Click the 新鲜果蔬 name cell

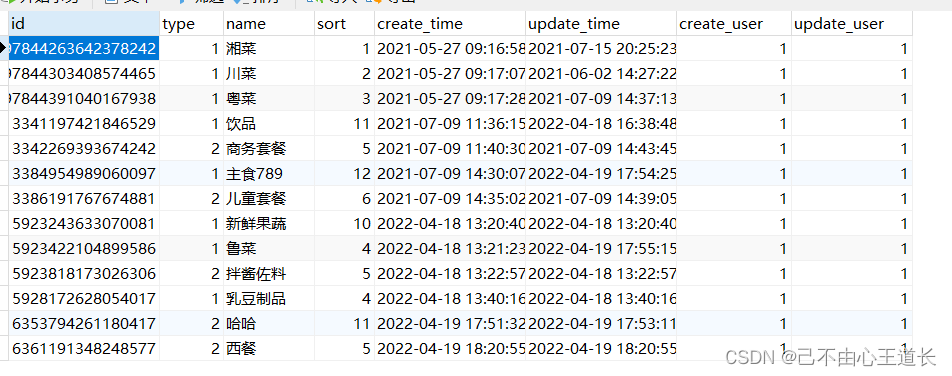tap(268, 224)
